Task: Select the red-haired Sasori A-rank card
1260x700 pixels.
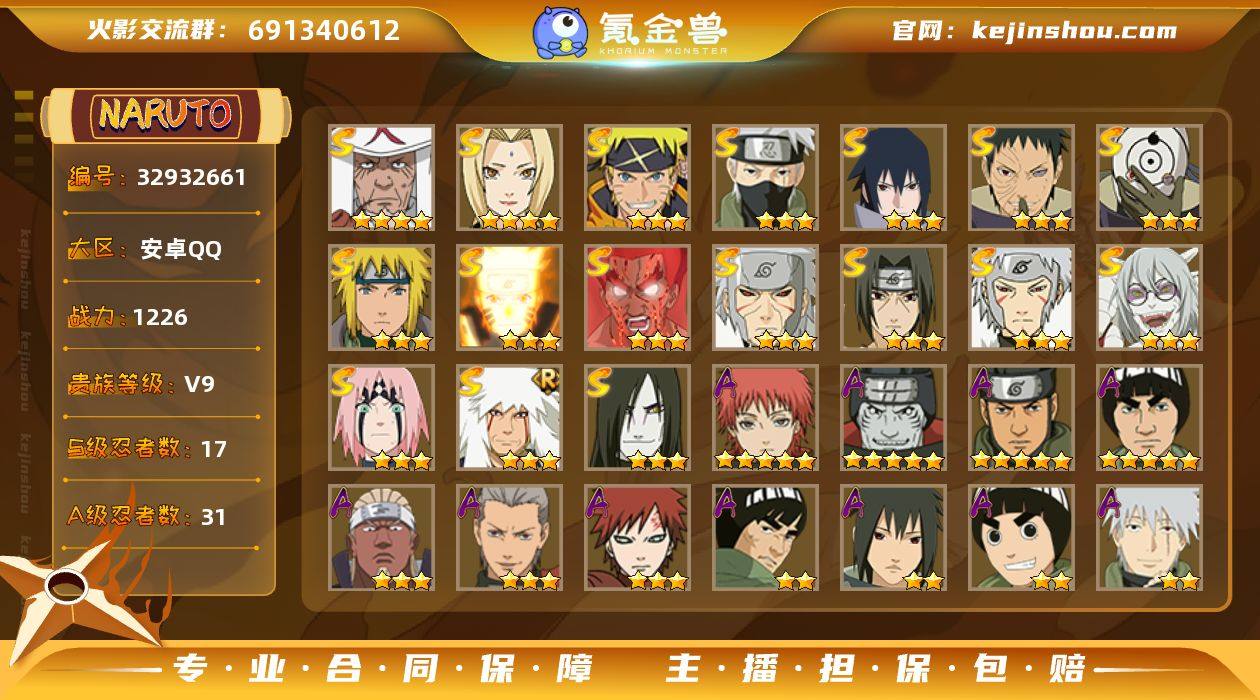Action: (765, 418)
